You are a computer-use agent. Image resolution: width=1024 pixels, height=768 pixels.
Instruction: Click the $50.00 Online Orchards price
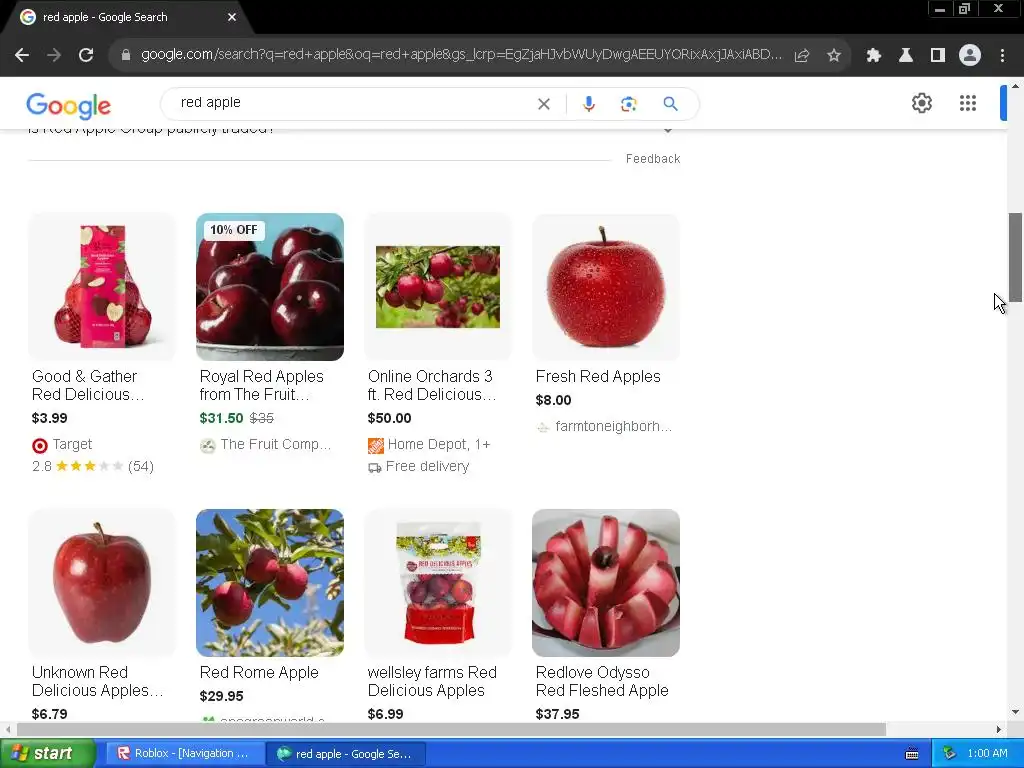389,418
